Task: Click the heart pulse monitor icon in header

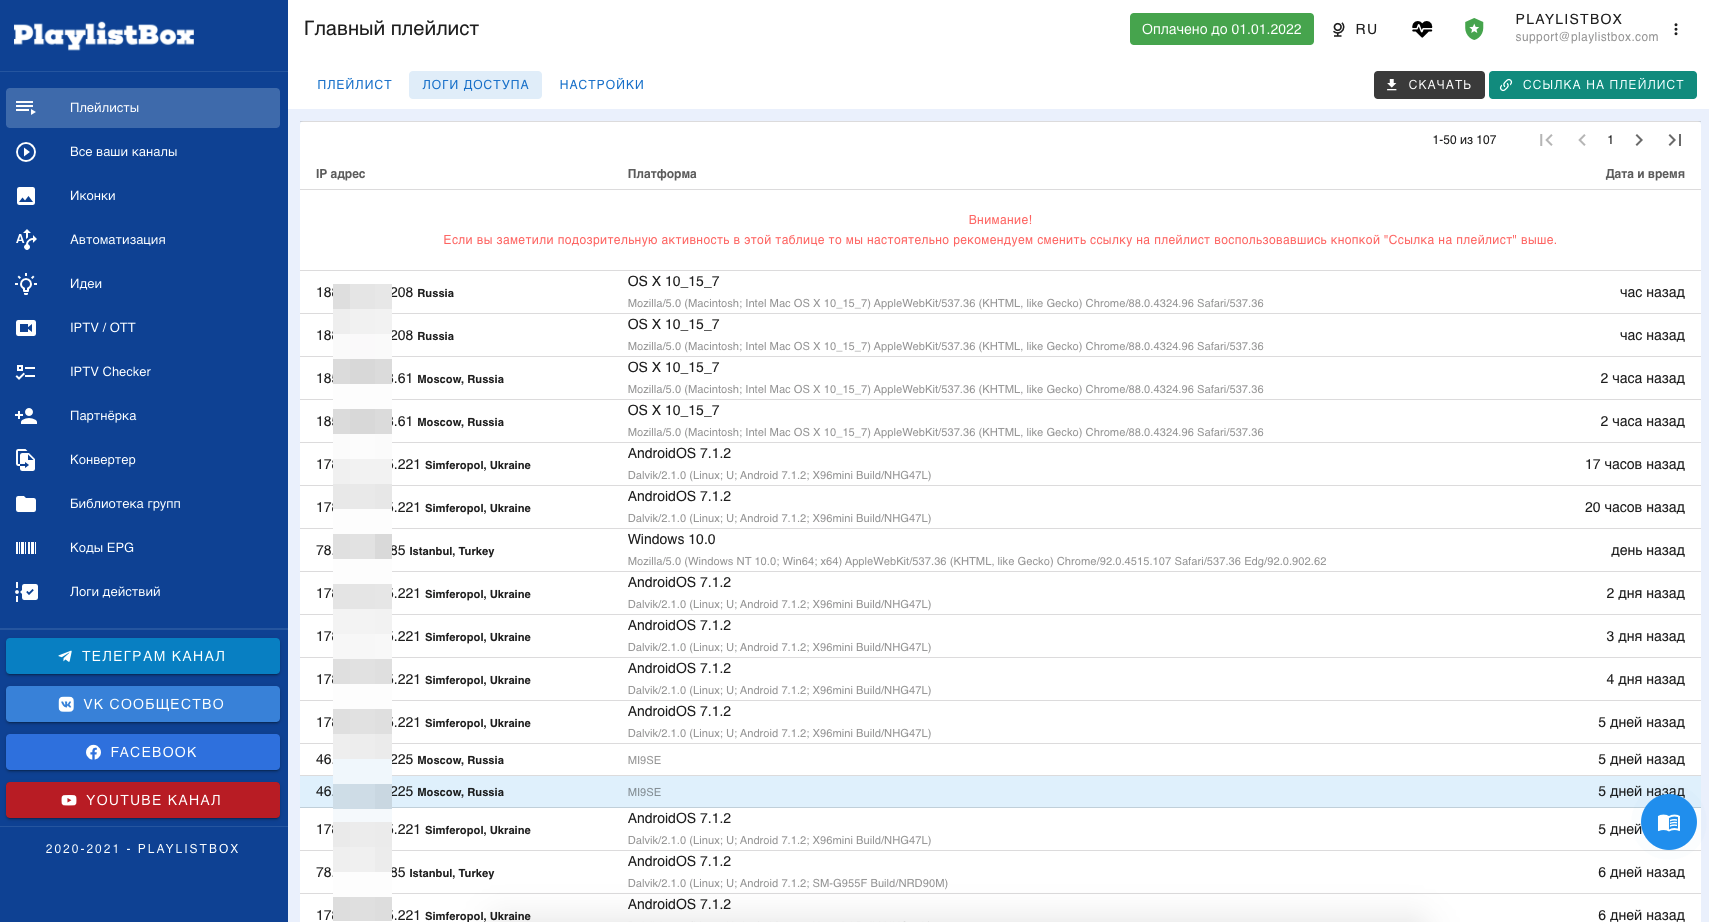Action: coord(1422,29)
